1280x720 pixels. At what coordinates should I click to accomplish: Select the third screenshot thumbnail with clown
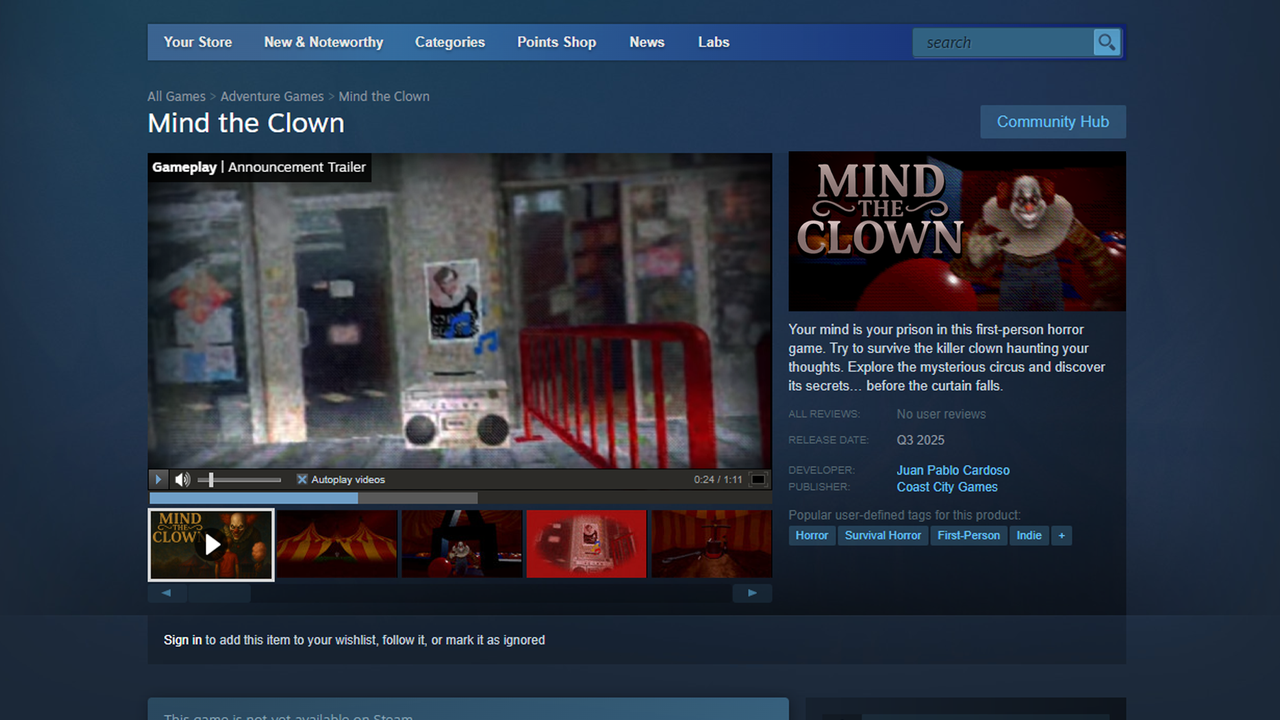[x=462, y=544]
